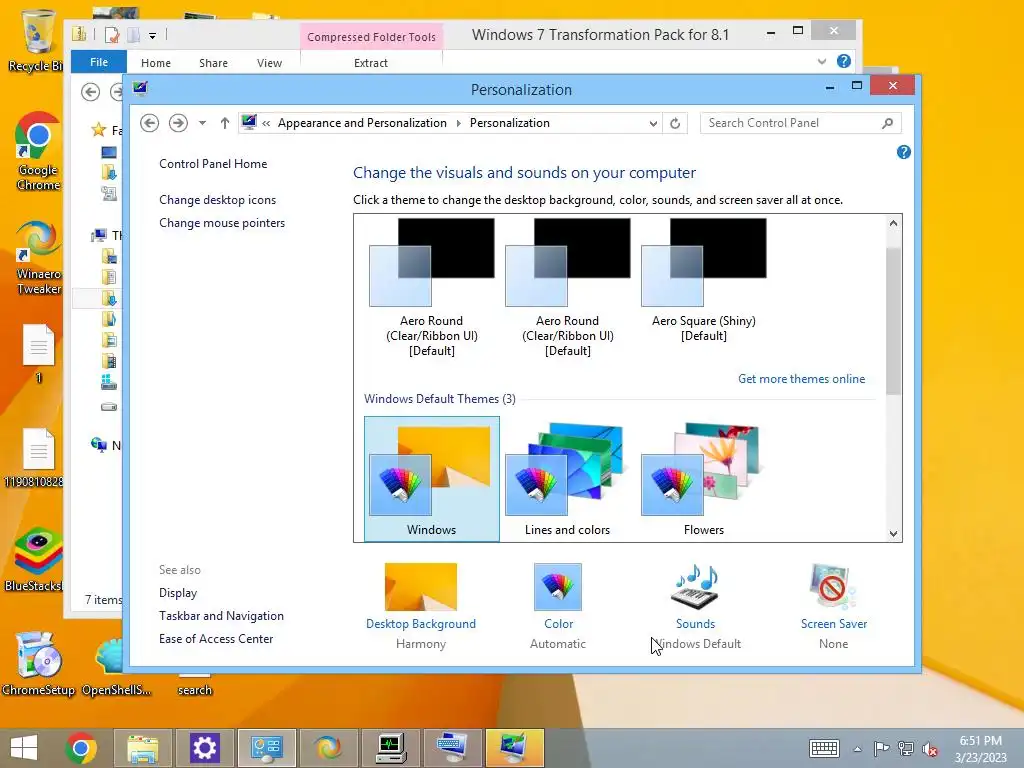This screenshot has width=1024, height=768.
Task: Open Recycle Bin desktop icon
Action: (x=36, y=40)
